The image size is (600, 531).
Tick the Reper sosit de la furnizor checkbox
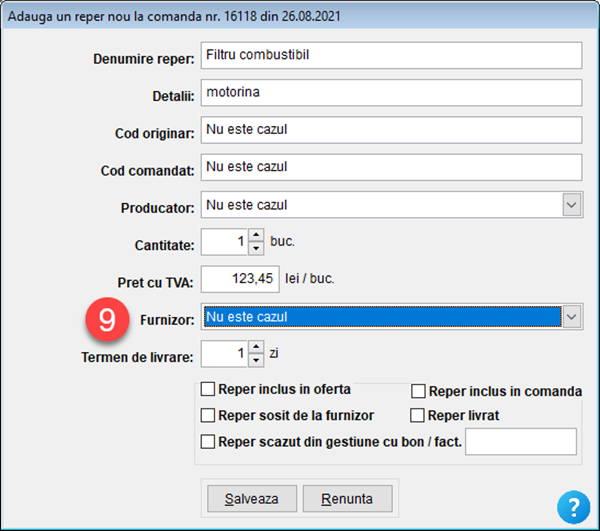[x=208, y=415]
